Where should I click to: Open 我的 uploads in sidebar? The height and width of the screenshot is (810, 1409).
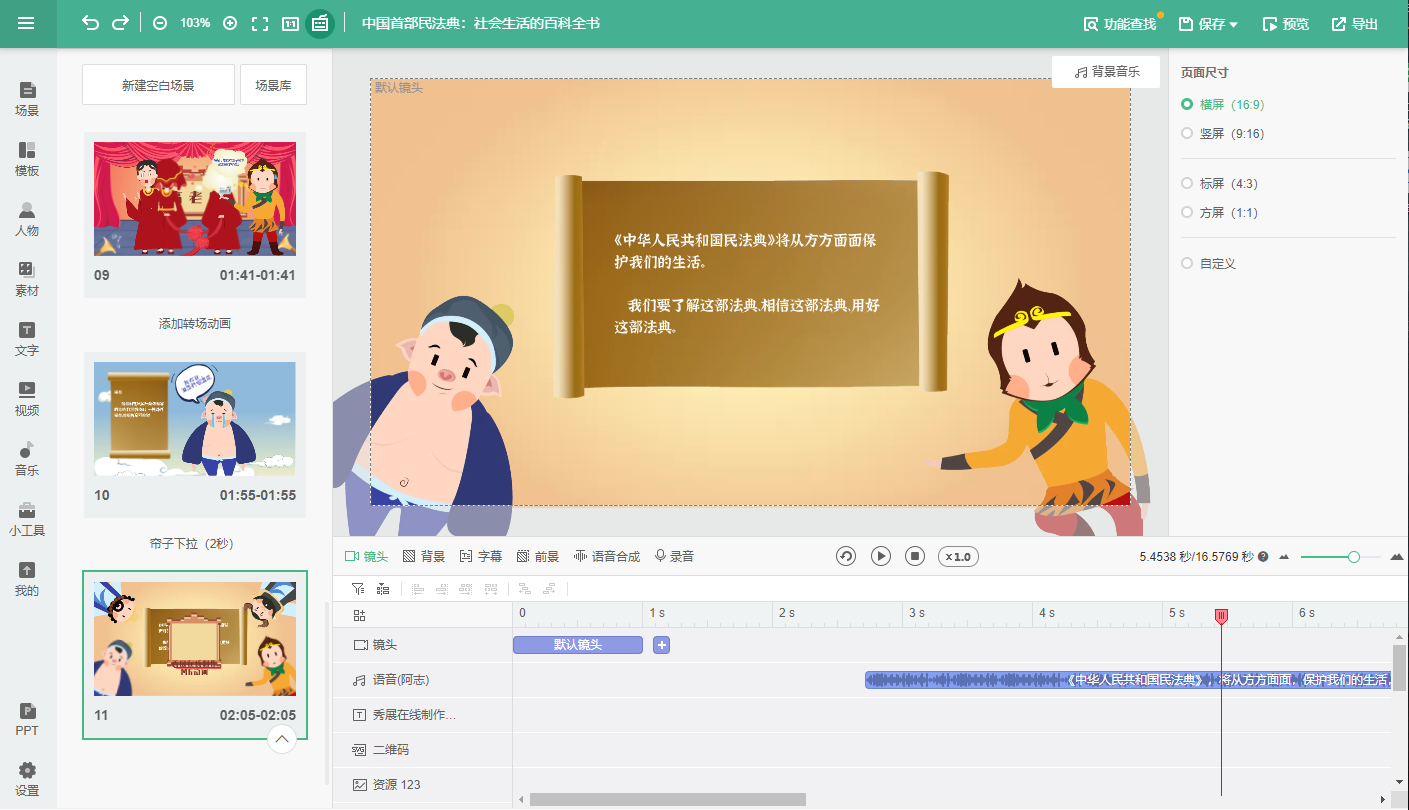(27, 579)
